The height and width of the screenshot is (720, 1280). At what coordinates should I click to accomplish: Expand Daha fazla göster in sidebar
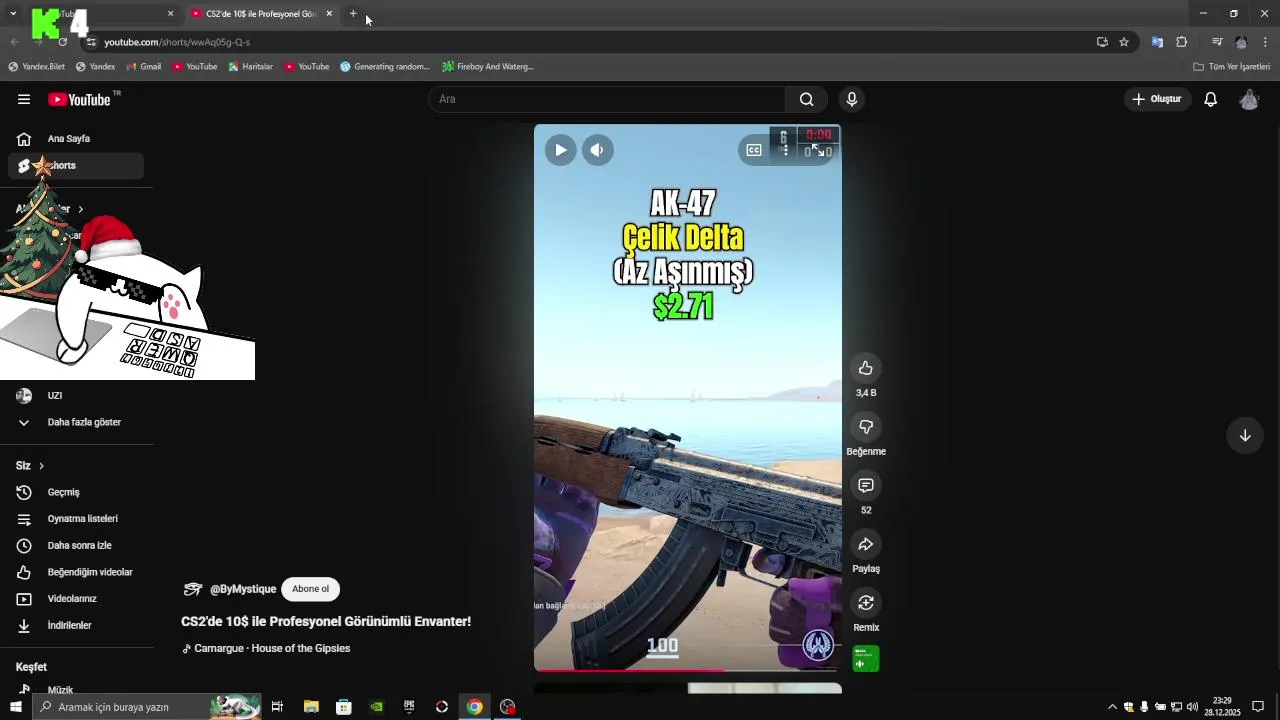(76, 422)
